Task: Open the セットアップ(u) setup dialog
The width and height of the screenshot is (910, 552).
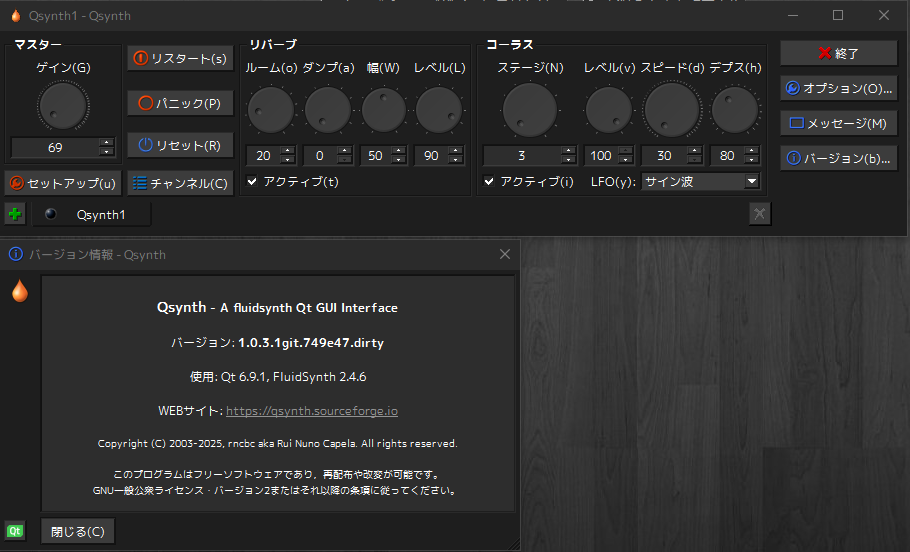Action: click(63, 183)
